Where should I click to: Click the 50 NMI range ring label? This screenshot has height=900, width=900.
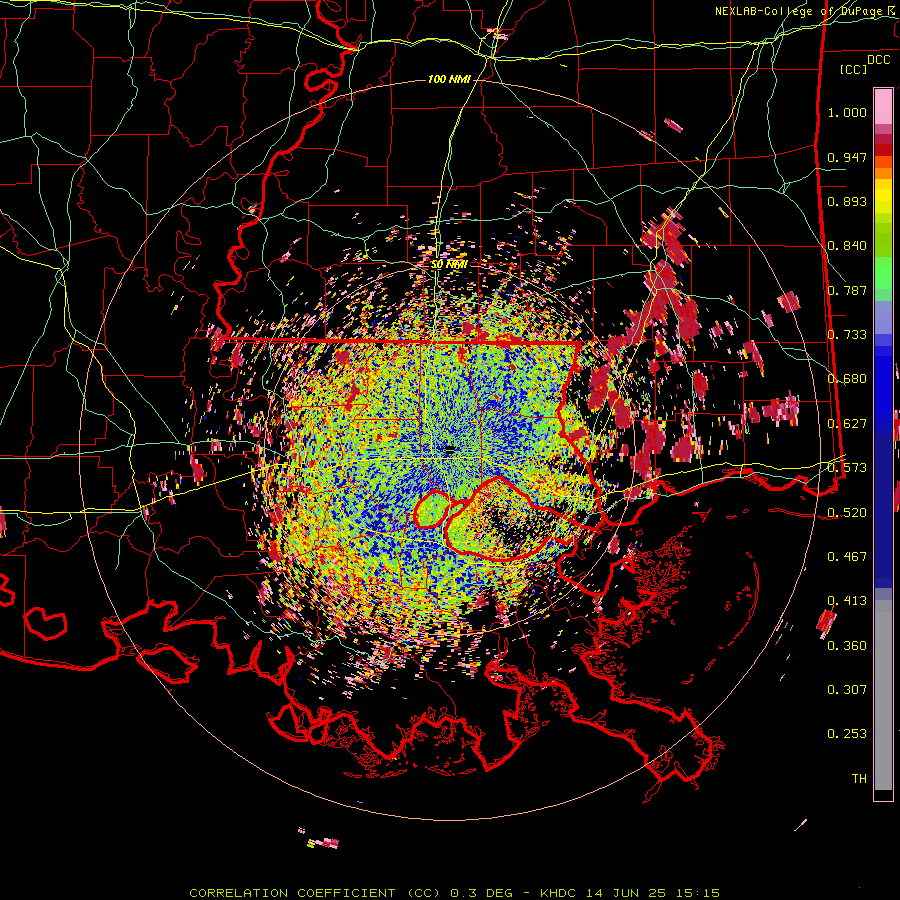pyautogui.click(x=449, y=265)
